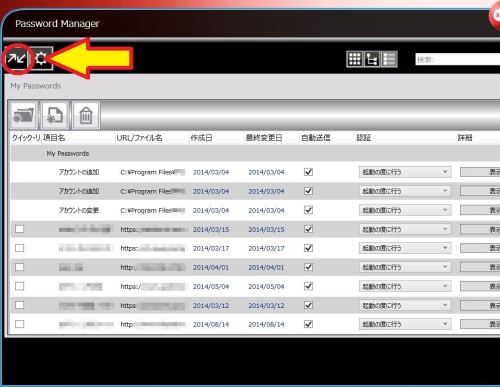Click the trash can delete icon
Screen dimensions: 500x387
click(x=86, y=115)
